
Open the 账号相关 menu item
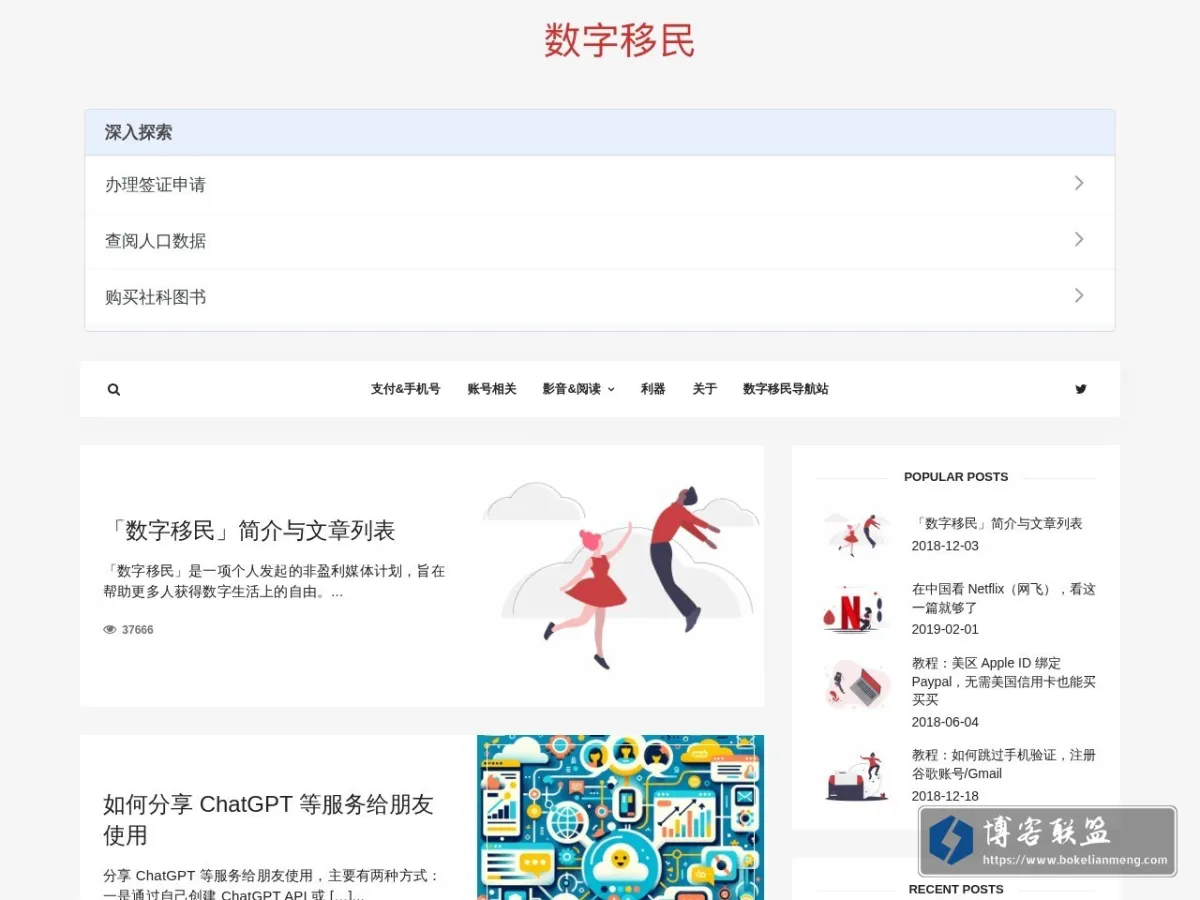pyautogui.click(x=492, y=389)
